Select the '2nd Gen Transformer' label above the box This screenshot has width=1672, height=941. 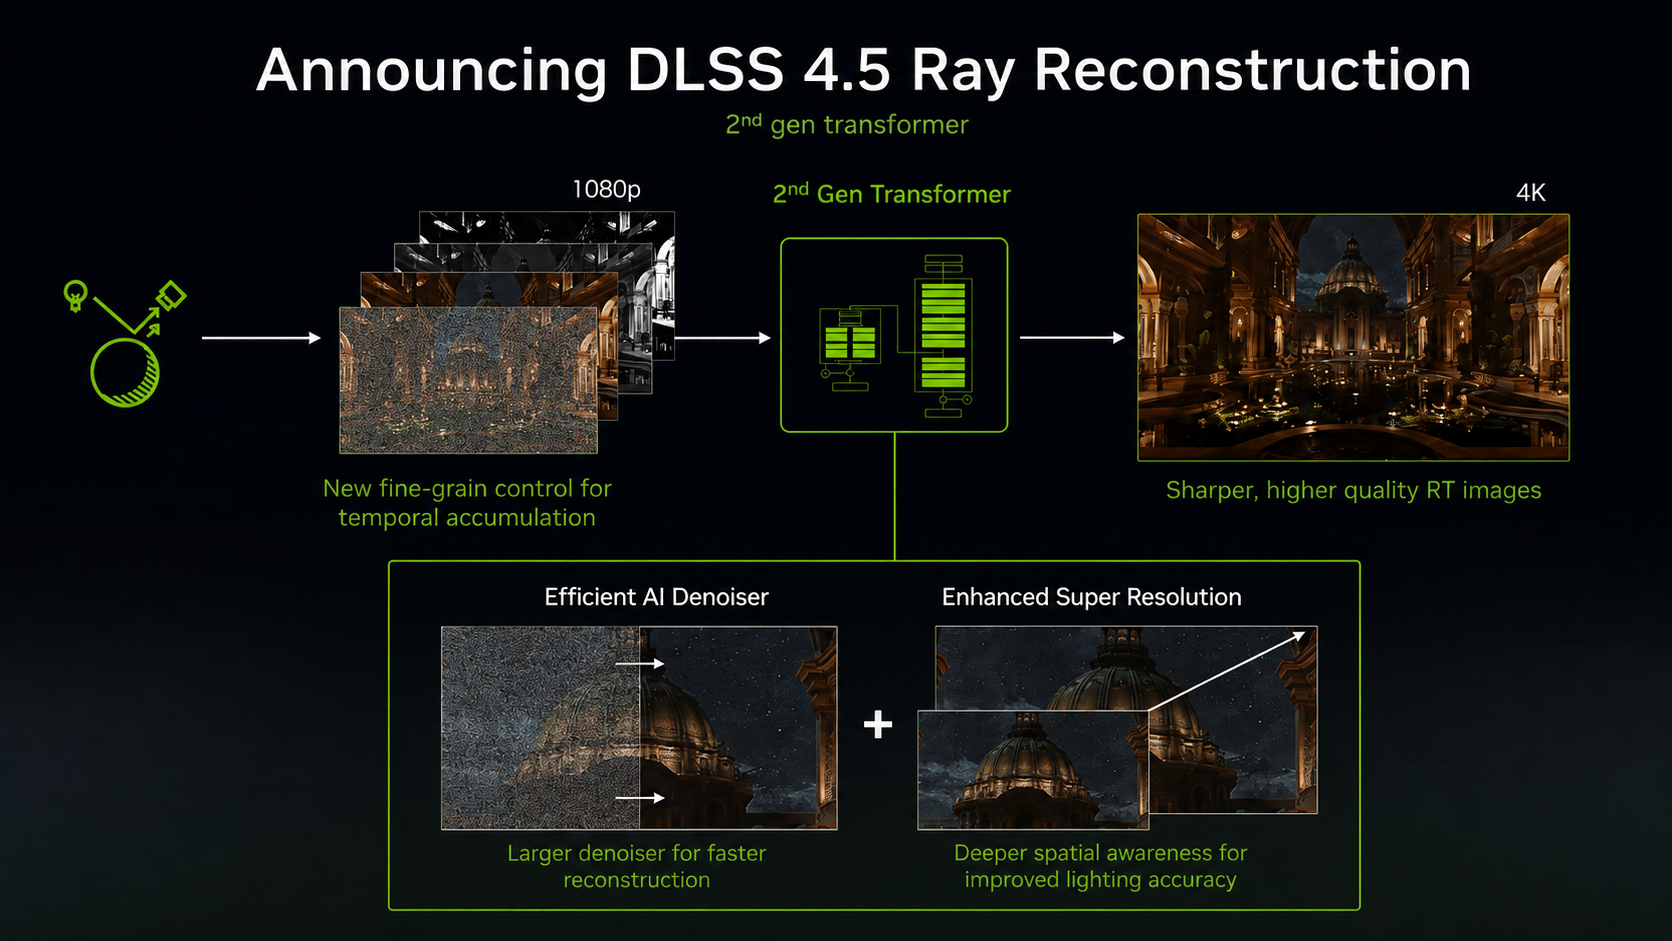892,193
